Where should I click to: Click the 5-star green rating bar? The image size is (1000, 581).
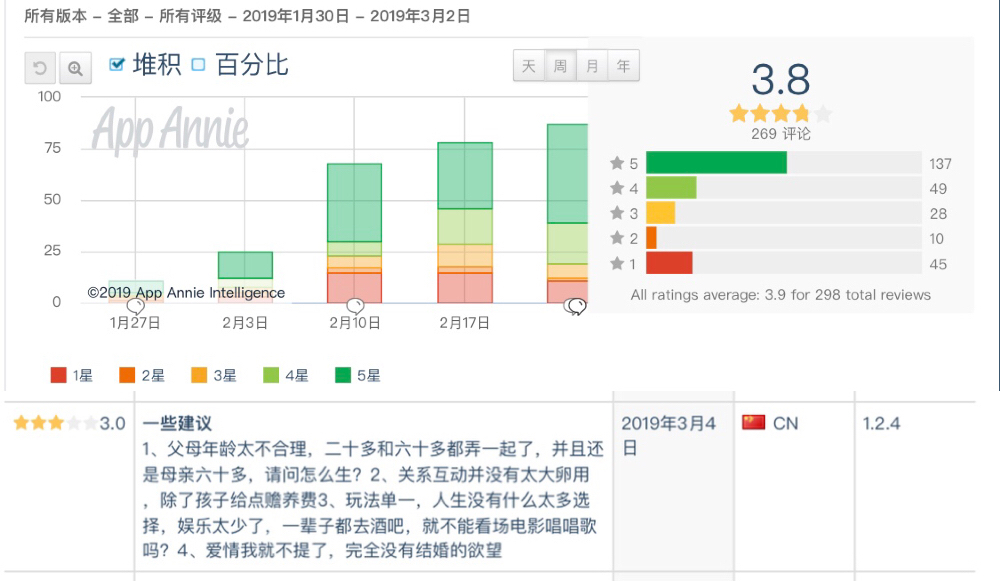pos(716,163)
